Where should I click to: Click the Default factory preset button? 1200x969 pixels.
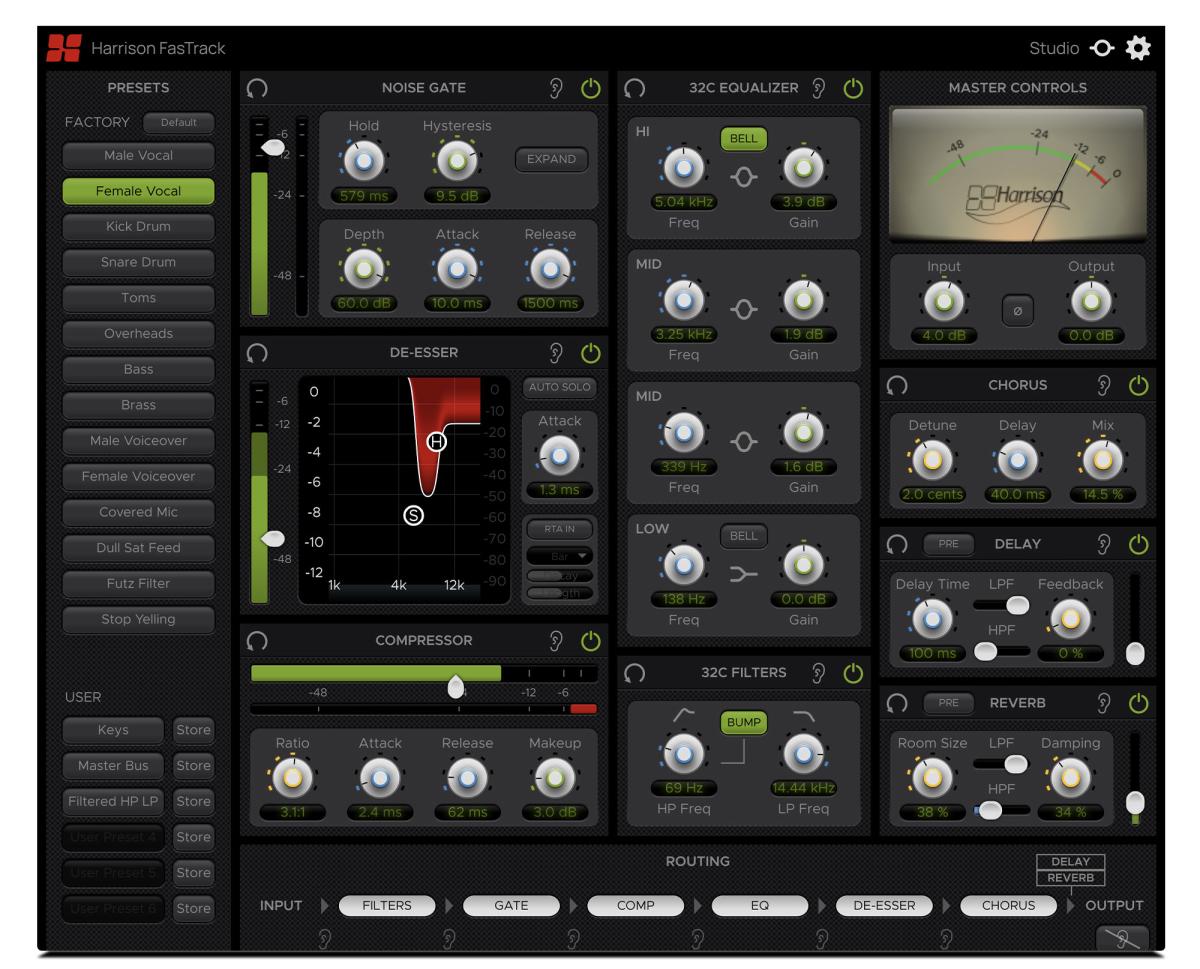(x=179, y=123)
